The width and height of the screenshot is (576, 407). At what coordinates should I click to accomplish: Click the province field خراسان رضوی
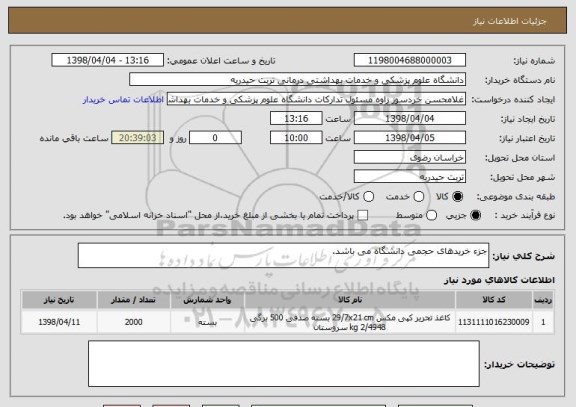point(410,158)
